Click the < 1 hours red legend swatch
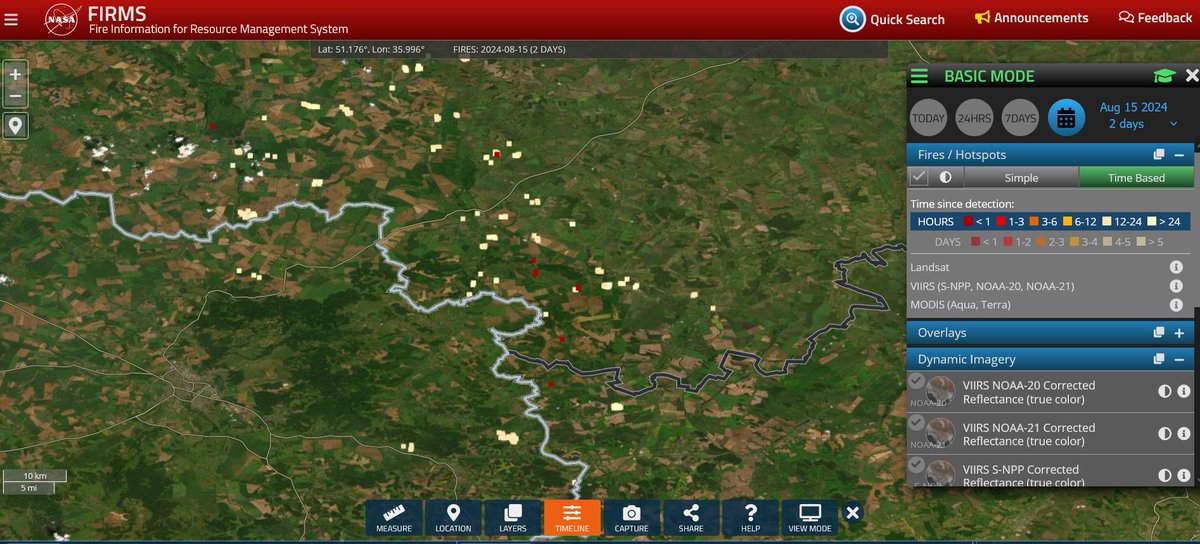The height and width of the screenshot is (544, 1200). pyautogui.click(x=970, y=221)
